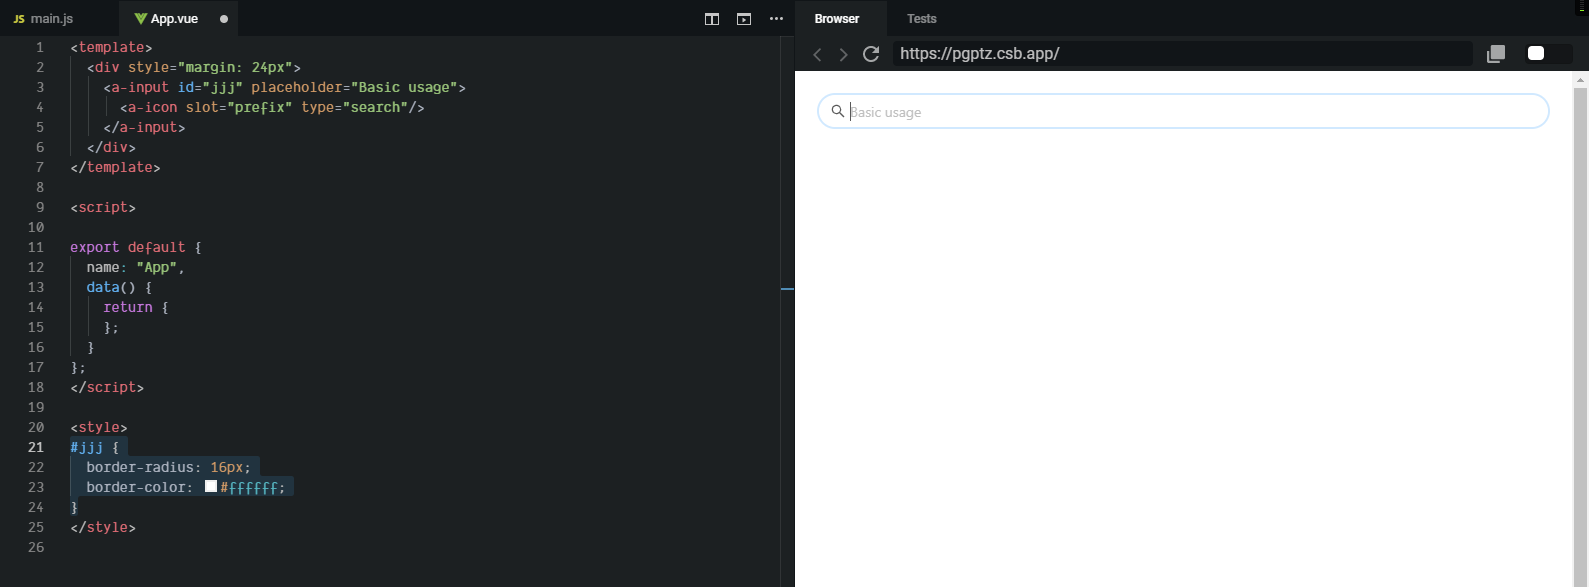Click the 'a-icon' tag on line 4
Image resolution: width=1589 pixels, height=587 pixels.
pos(153,107)
